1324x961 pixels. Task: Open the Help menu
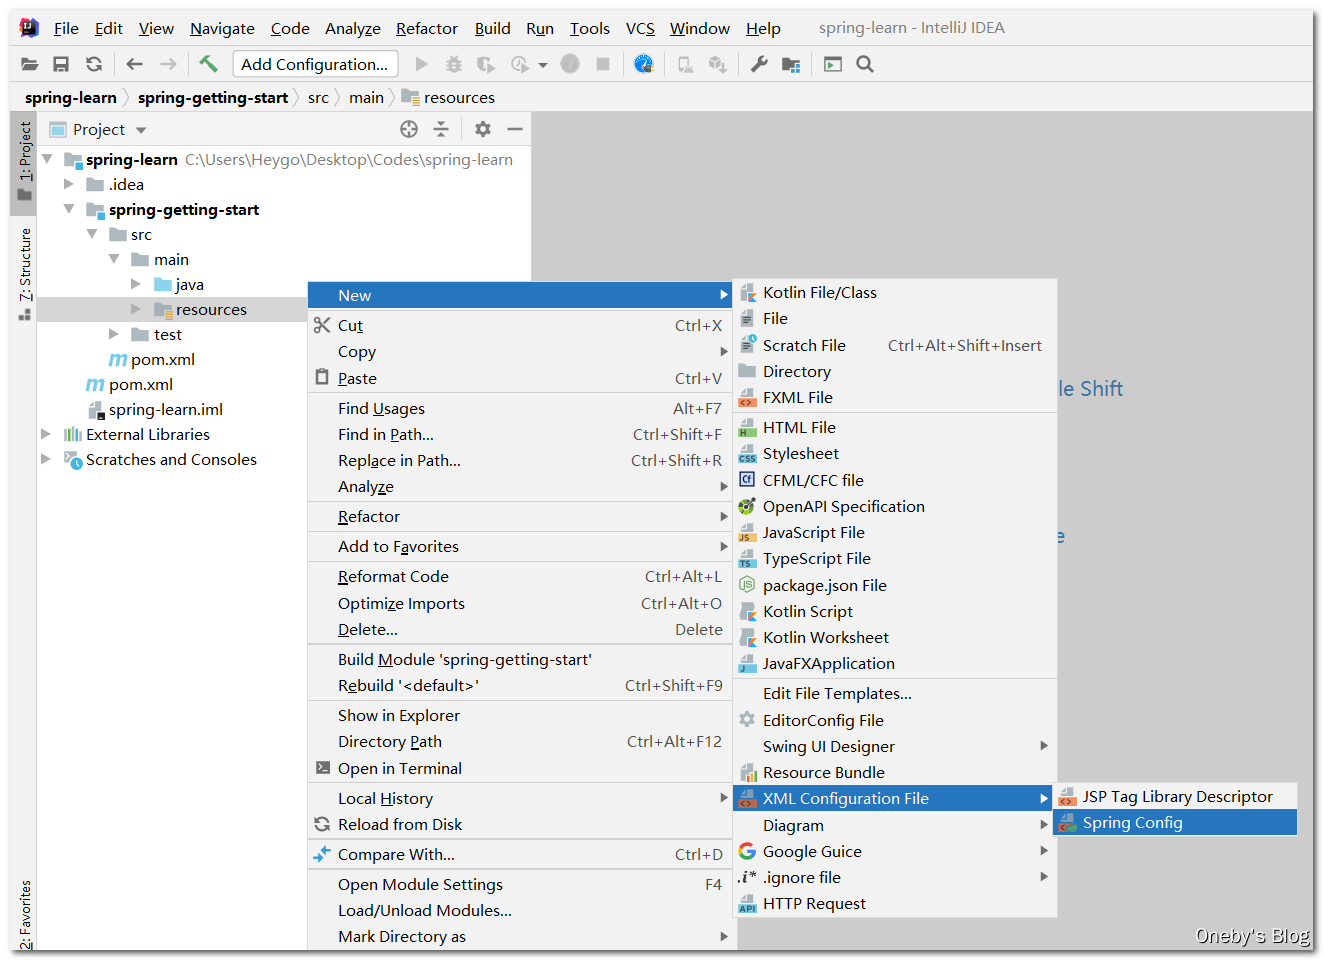[763, 28]
